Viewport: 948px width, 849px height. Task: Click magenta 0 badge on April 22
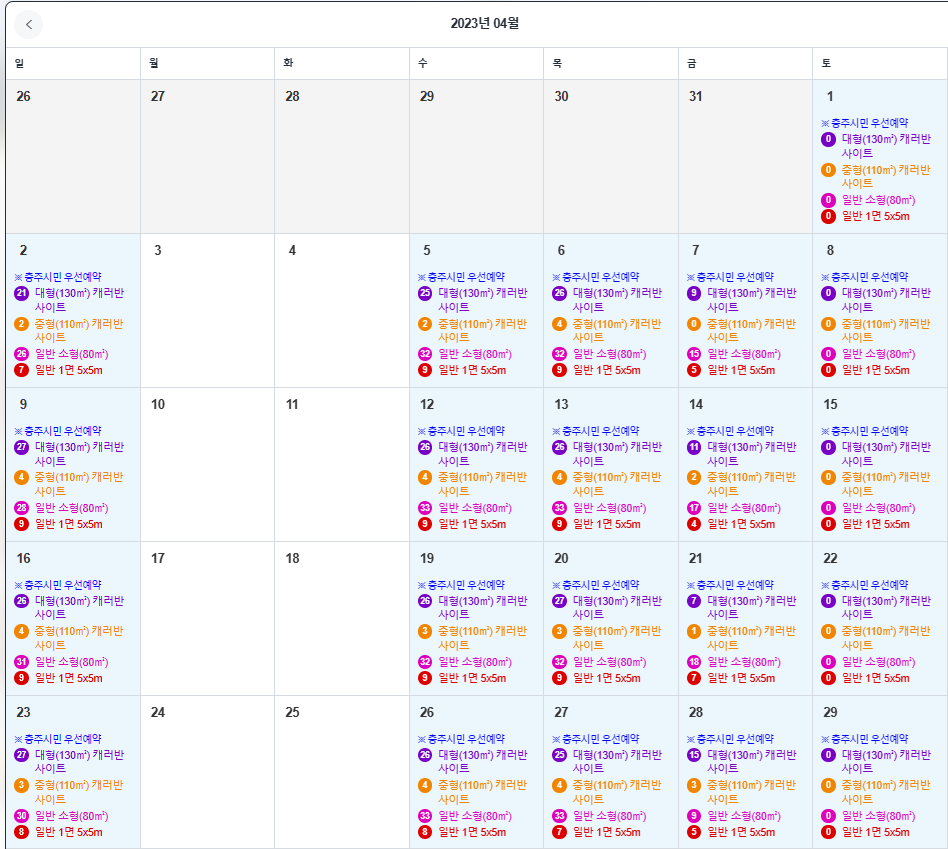click(x=828, y=662)
